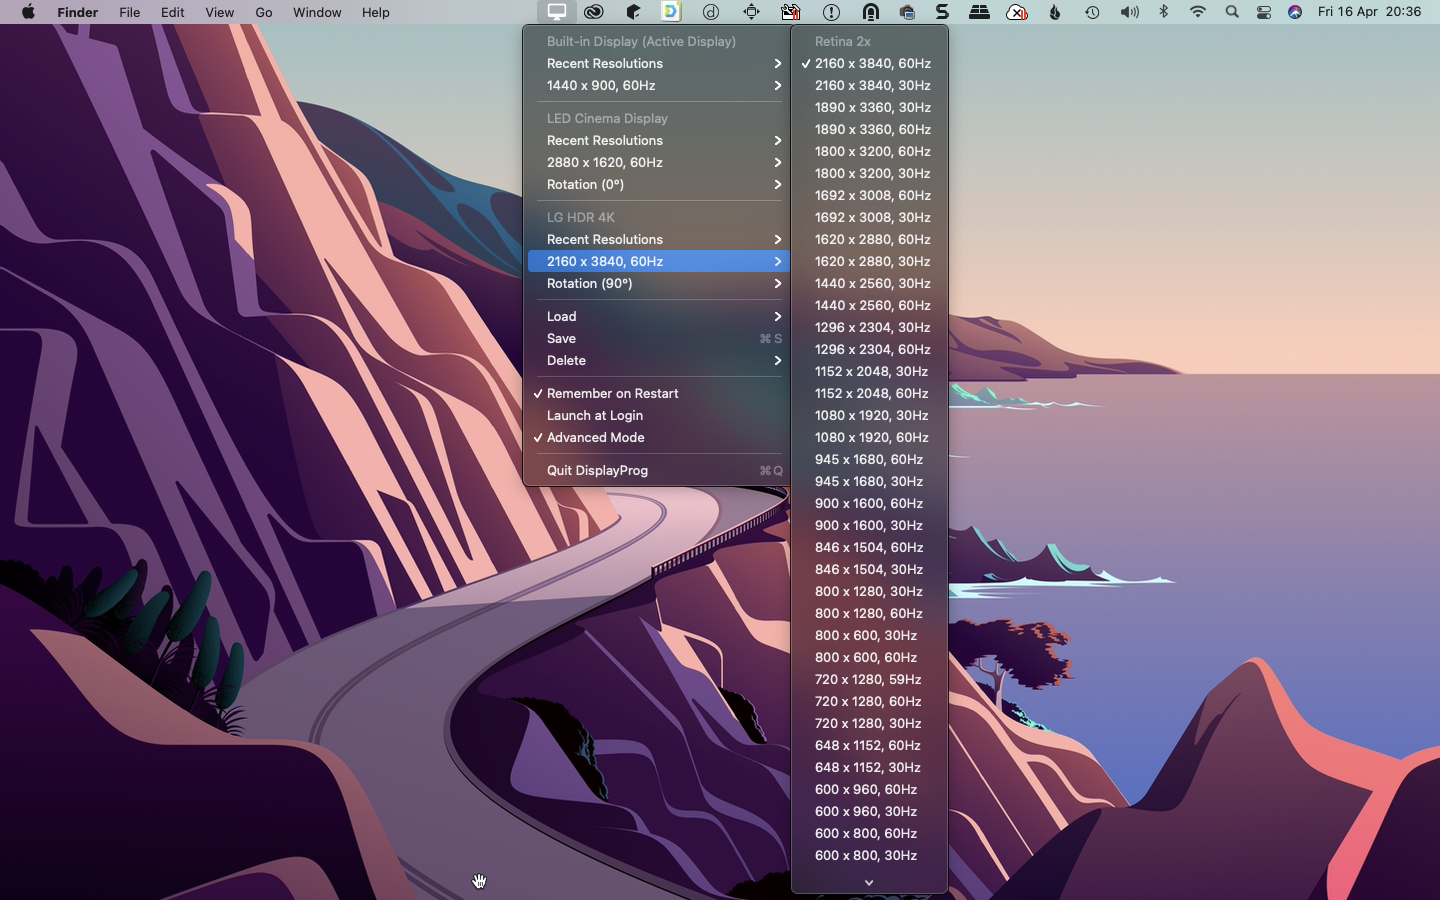Disable the Remember on Restart option

point(612,393)
